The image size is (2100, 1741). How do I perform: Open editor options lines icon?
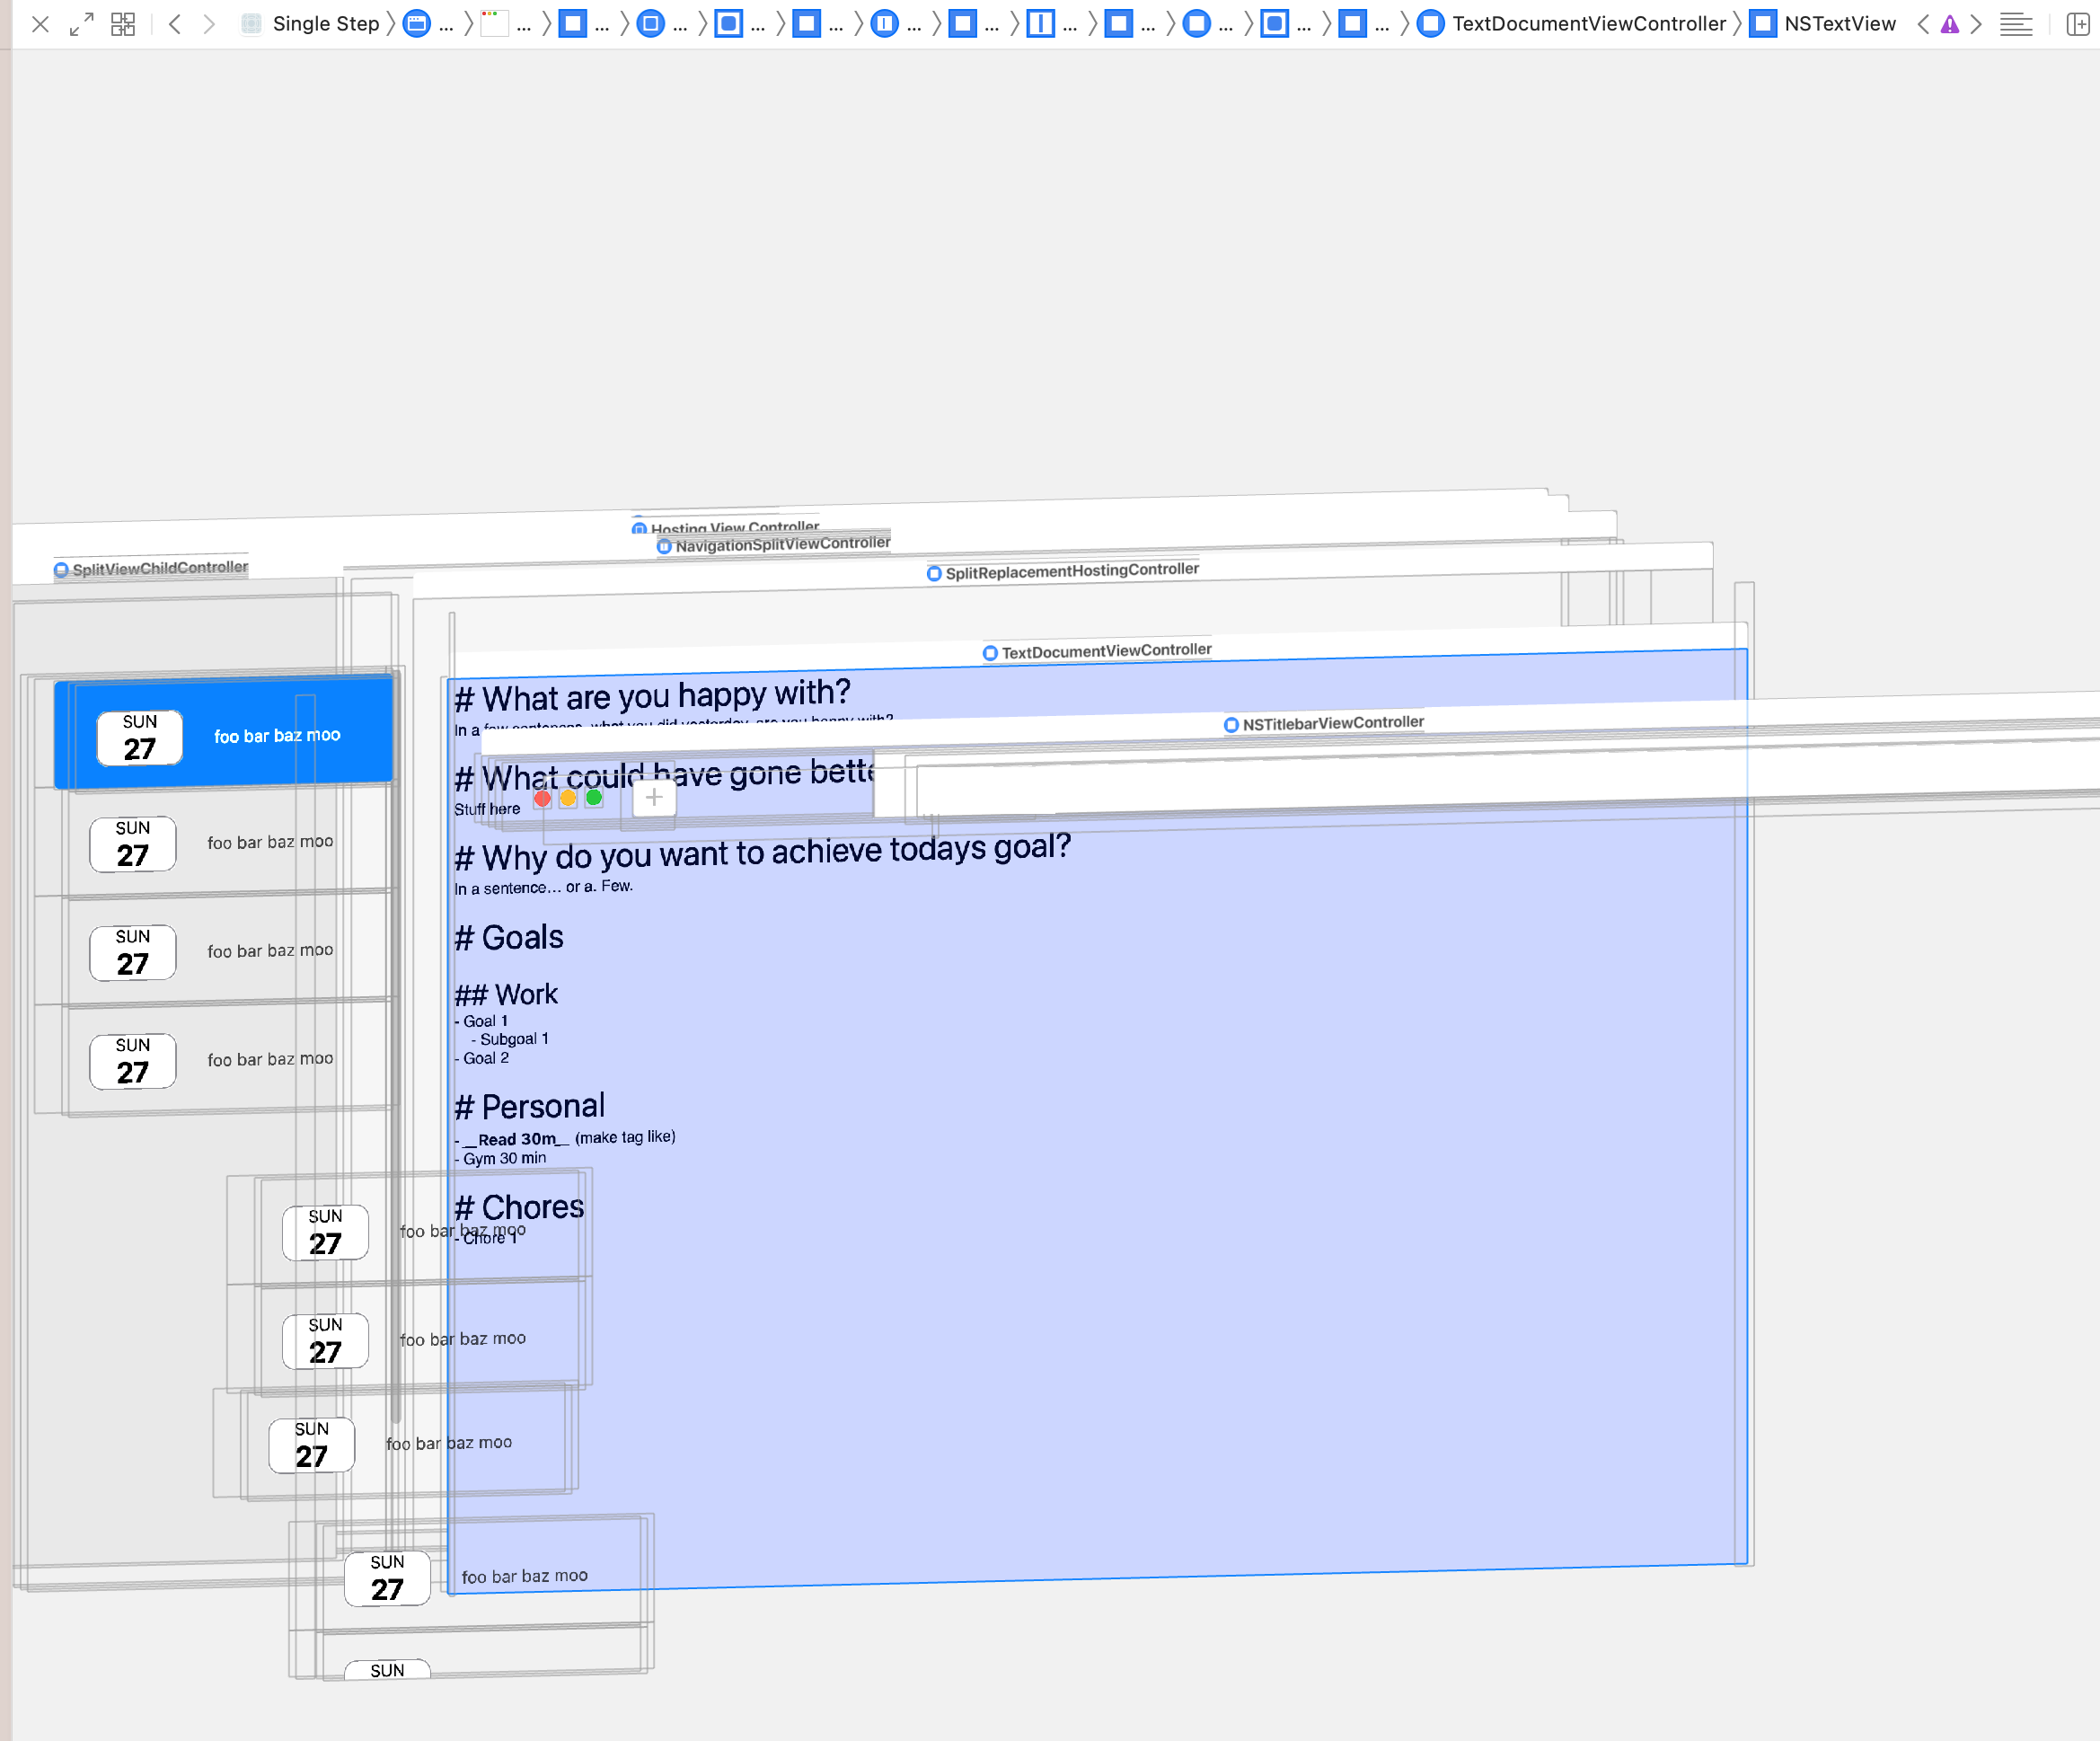[x=2015, y=25]
